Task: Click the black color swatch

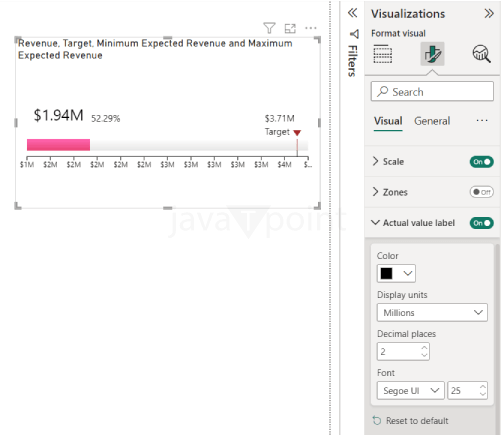Action: coord(387,273)
